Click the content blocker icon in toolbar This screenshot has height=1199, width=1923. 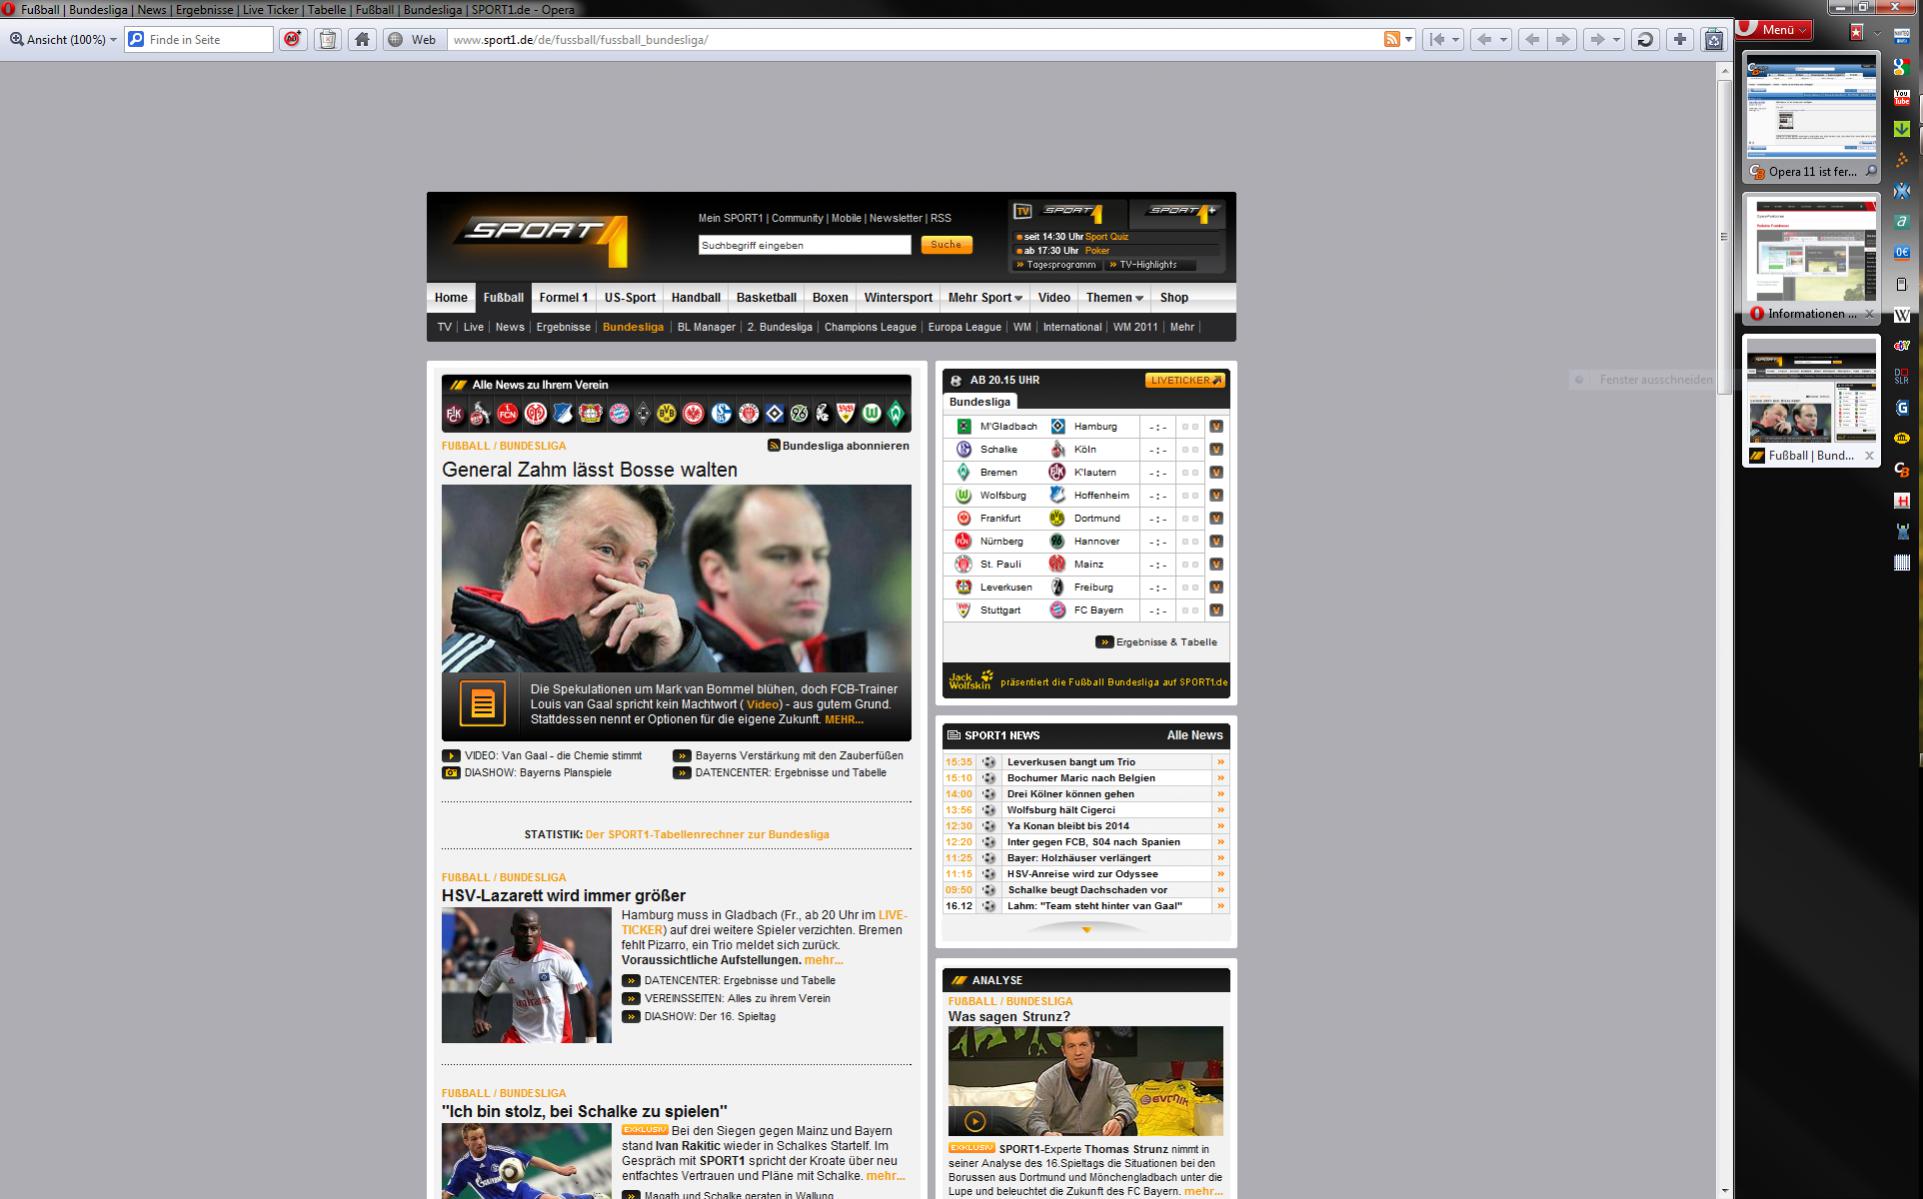pos(292,40)
